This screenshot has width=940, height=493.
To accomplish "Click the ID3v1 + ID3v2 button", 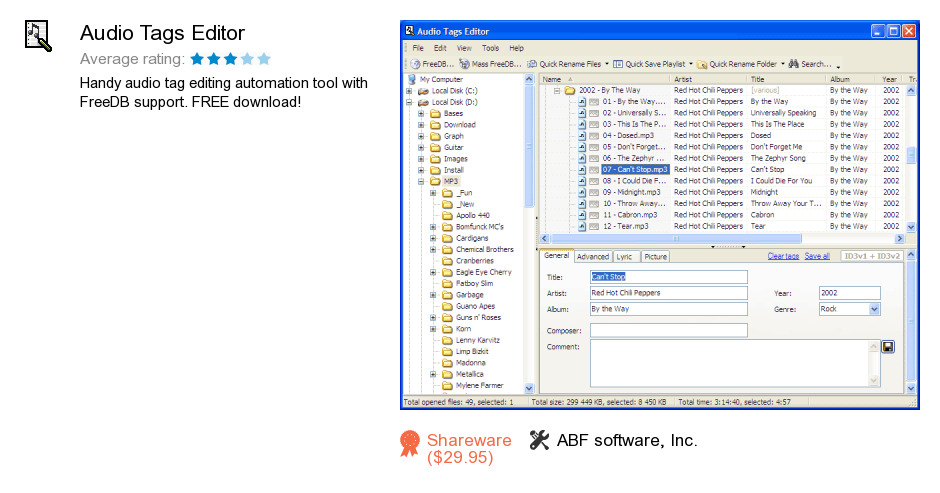I will [x=872, y=256].
